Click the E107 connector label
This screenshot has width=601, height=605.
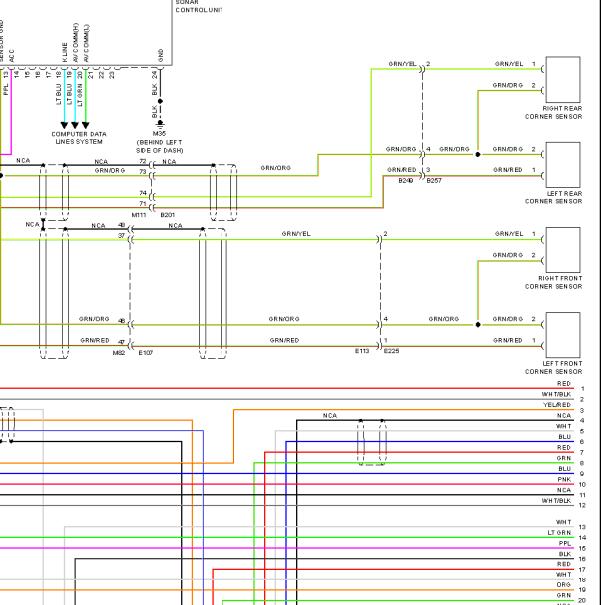point(146,353)
